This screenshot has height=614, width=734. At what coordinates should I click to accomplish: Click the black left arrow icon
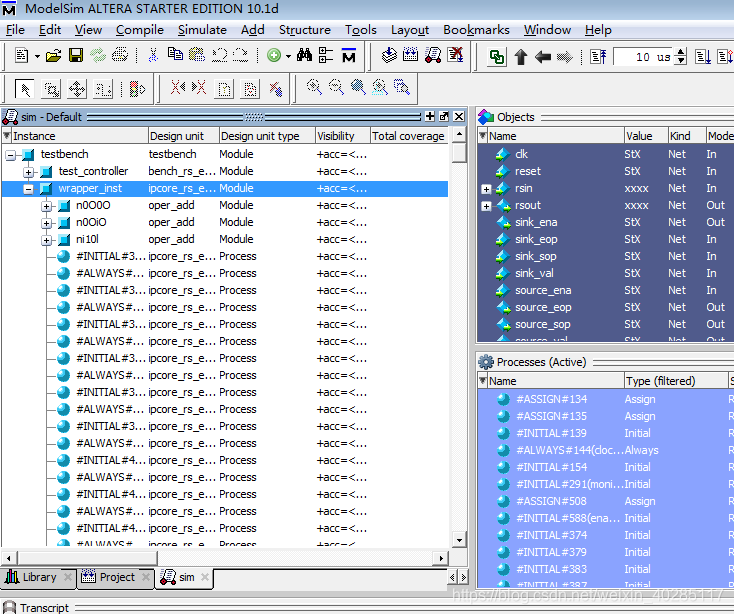point(543,57)
